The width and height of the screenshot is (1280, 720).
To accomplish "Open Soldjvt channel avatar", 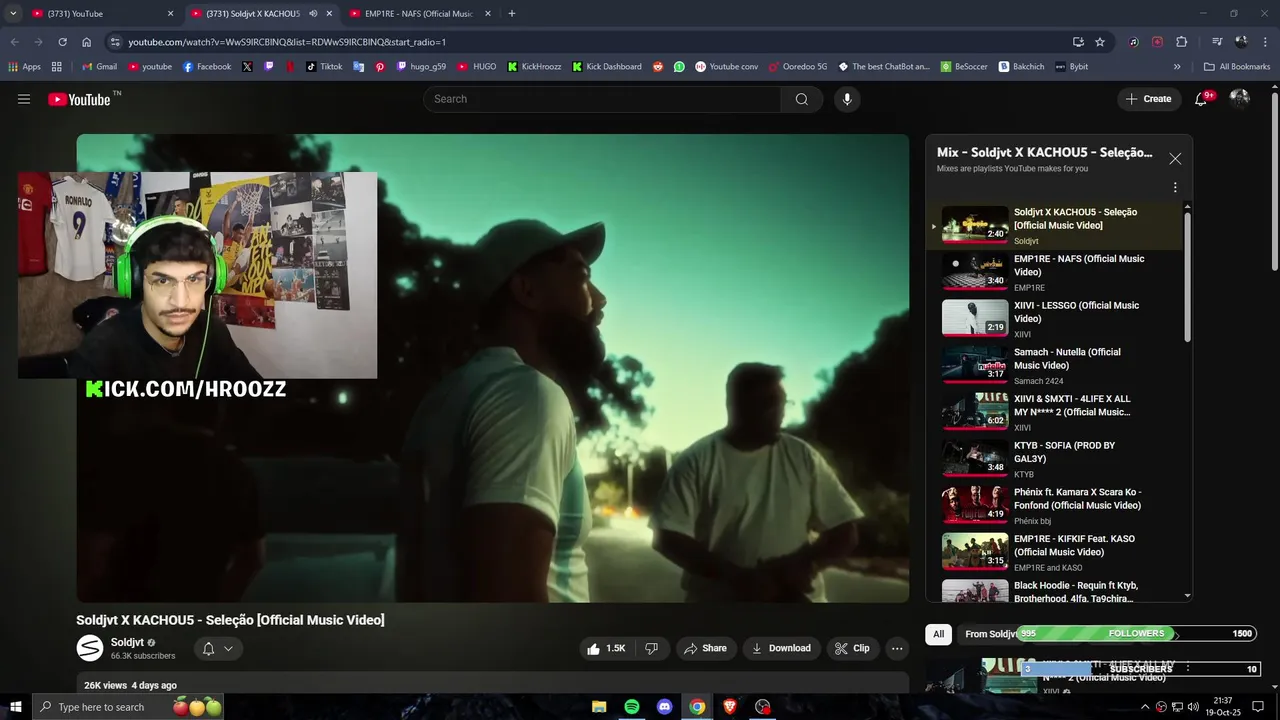I will pyautogui.click(x=90, y=648).
